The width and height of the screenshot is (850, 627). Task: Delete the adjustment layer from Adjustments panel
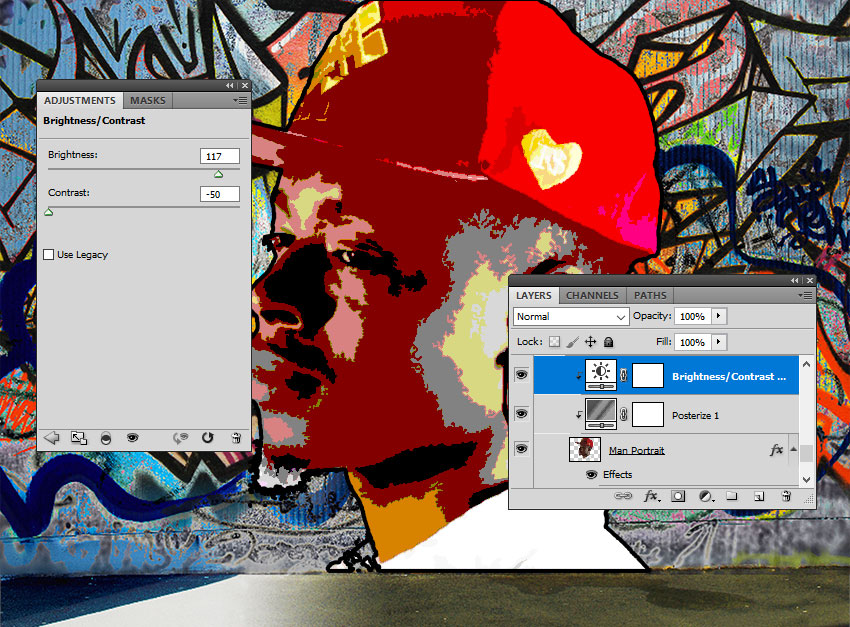coord(236,437)
